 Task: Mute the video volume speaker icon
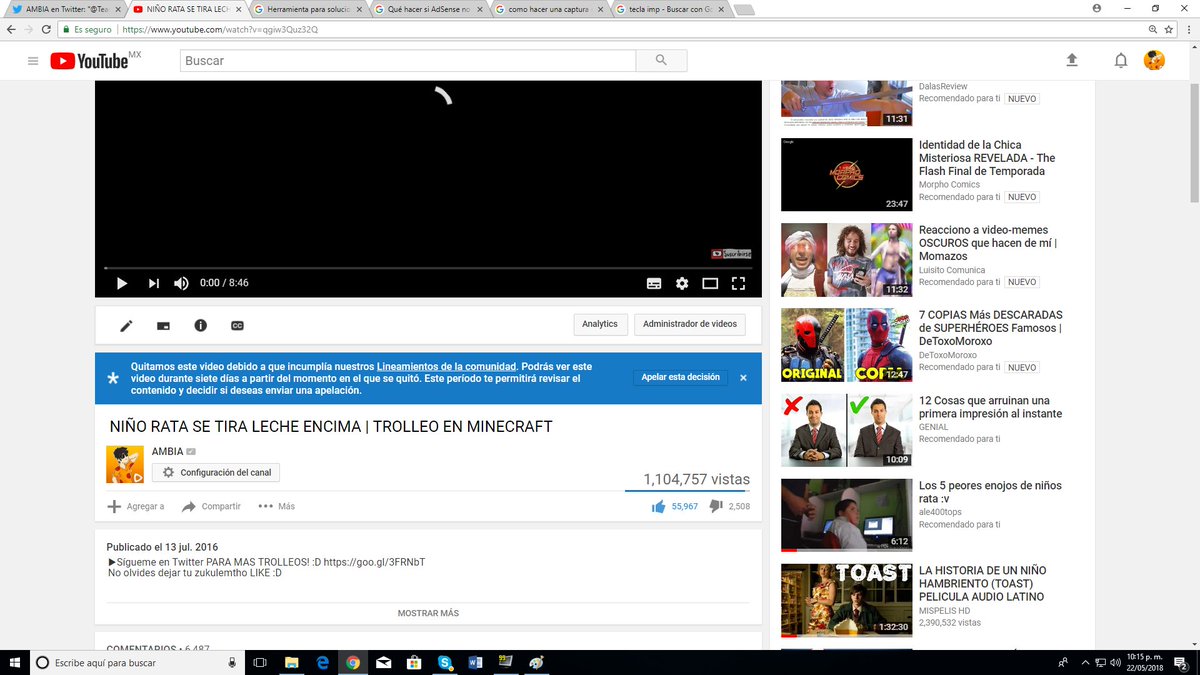pos(181,283)
